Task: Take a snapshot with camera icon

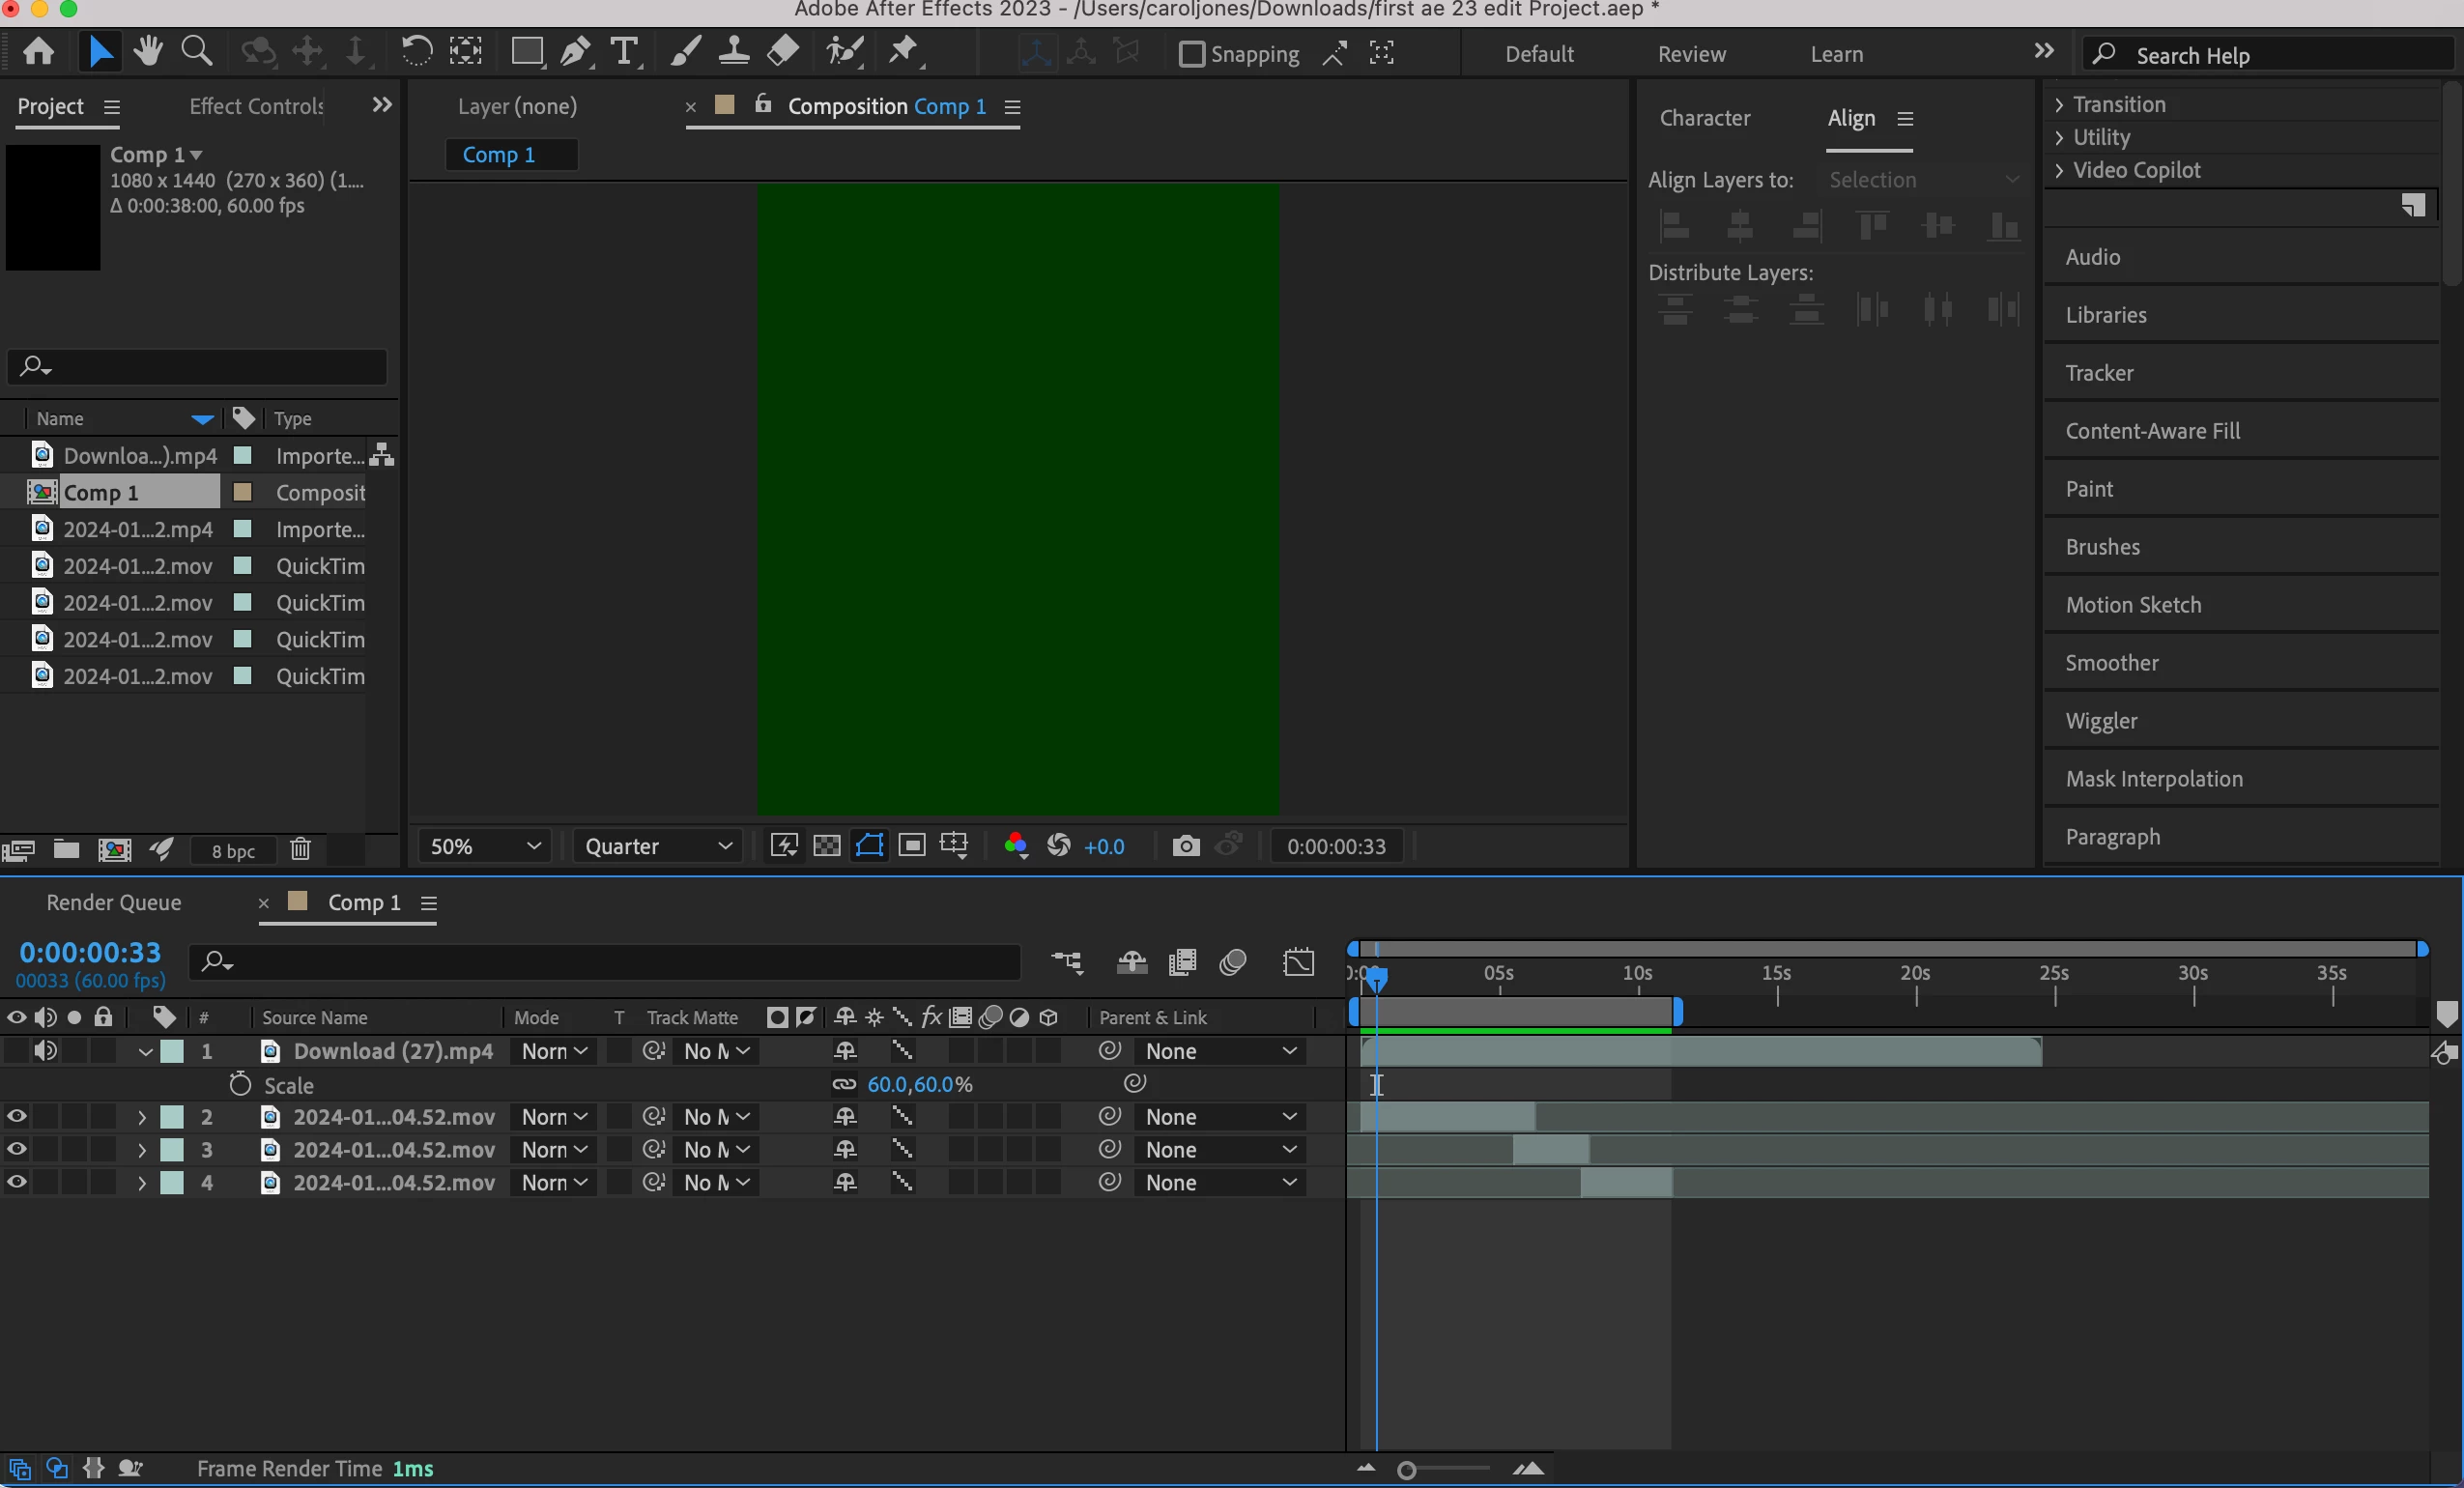Action: (x=1185, y=846)
